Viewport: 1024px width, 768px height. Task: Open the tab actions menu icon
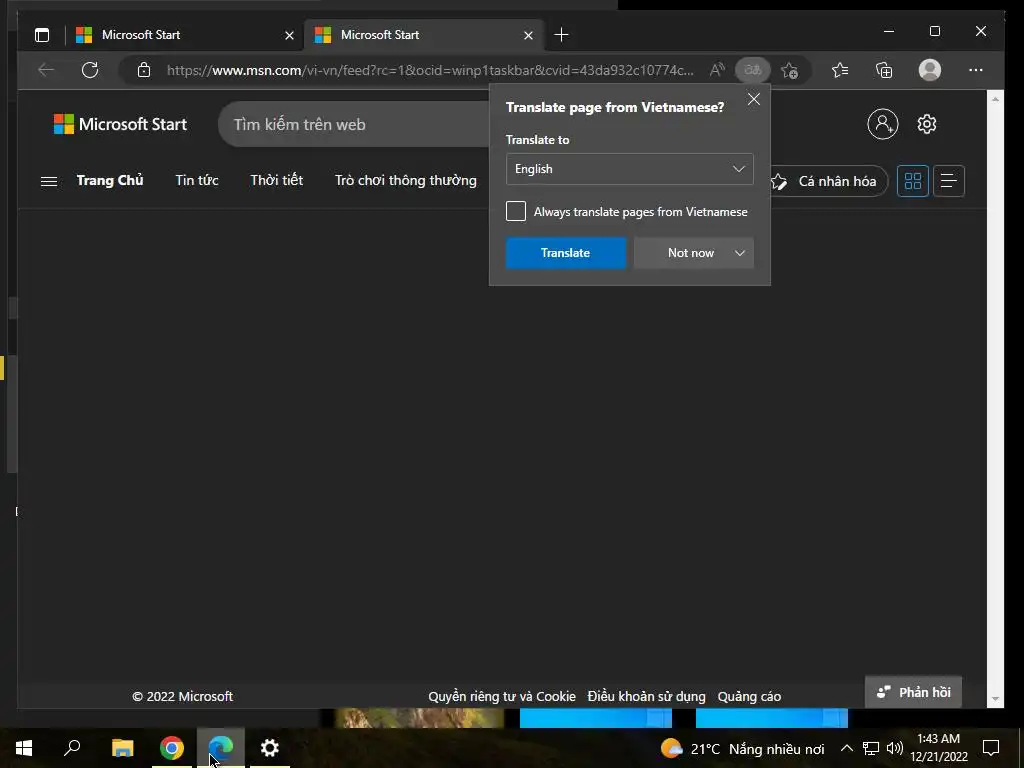[x=42, y=35]
